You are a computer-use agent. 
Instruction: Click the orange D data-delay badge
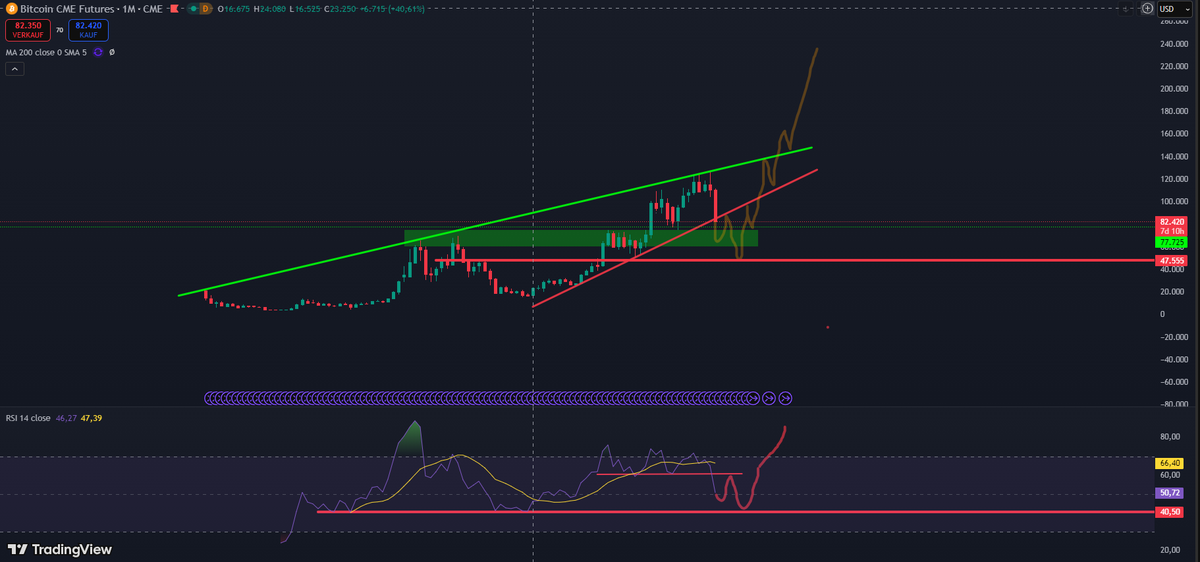point(207,8)
